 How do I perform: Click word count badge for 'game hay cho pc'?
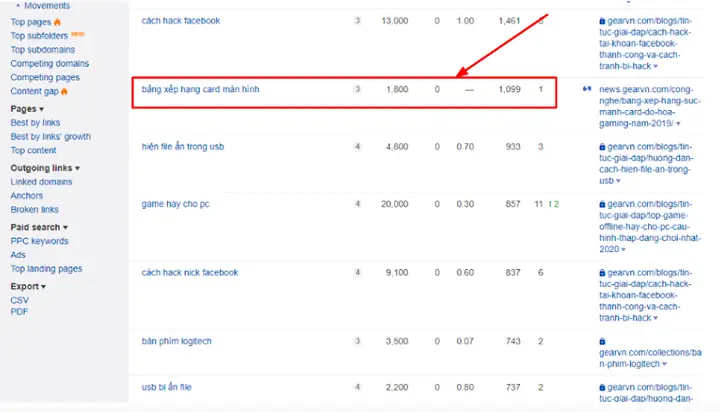[357, 204]
